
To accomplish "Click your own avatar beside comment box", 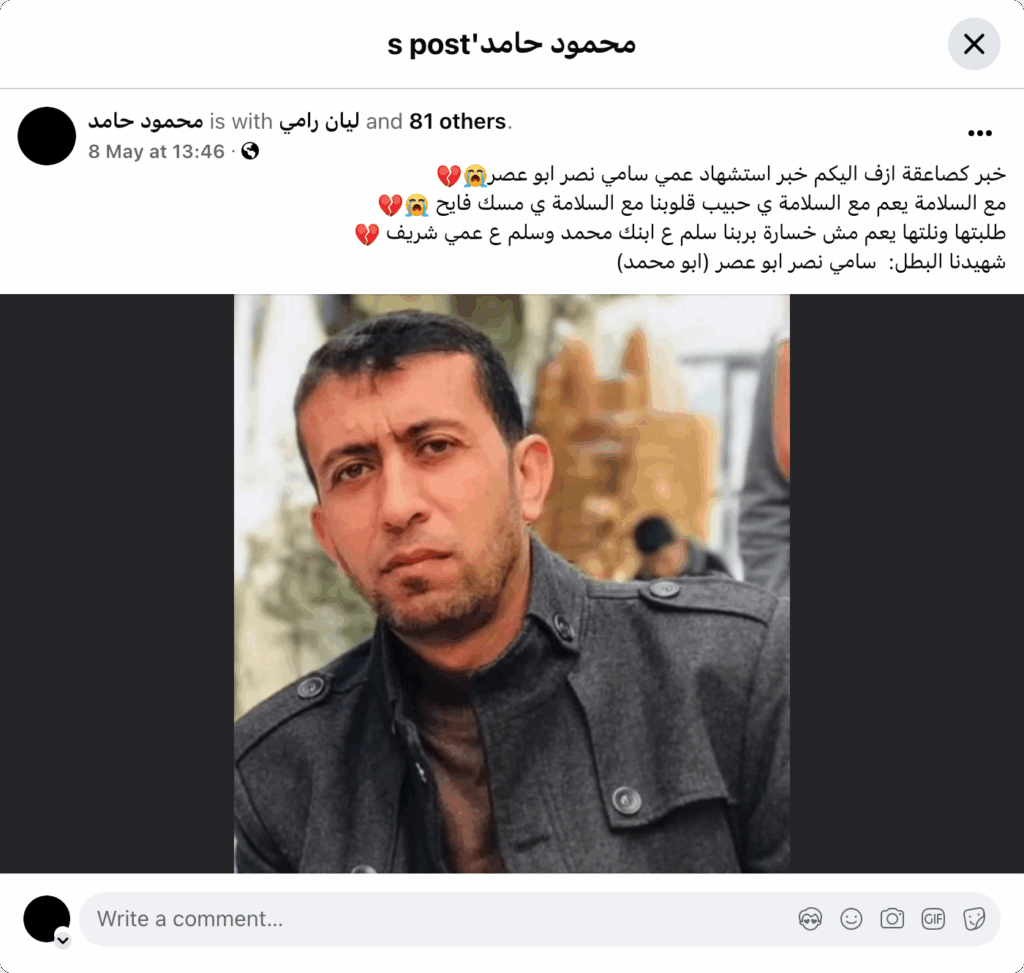I will tap(47, 919).
